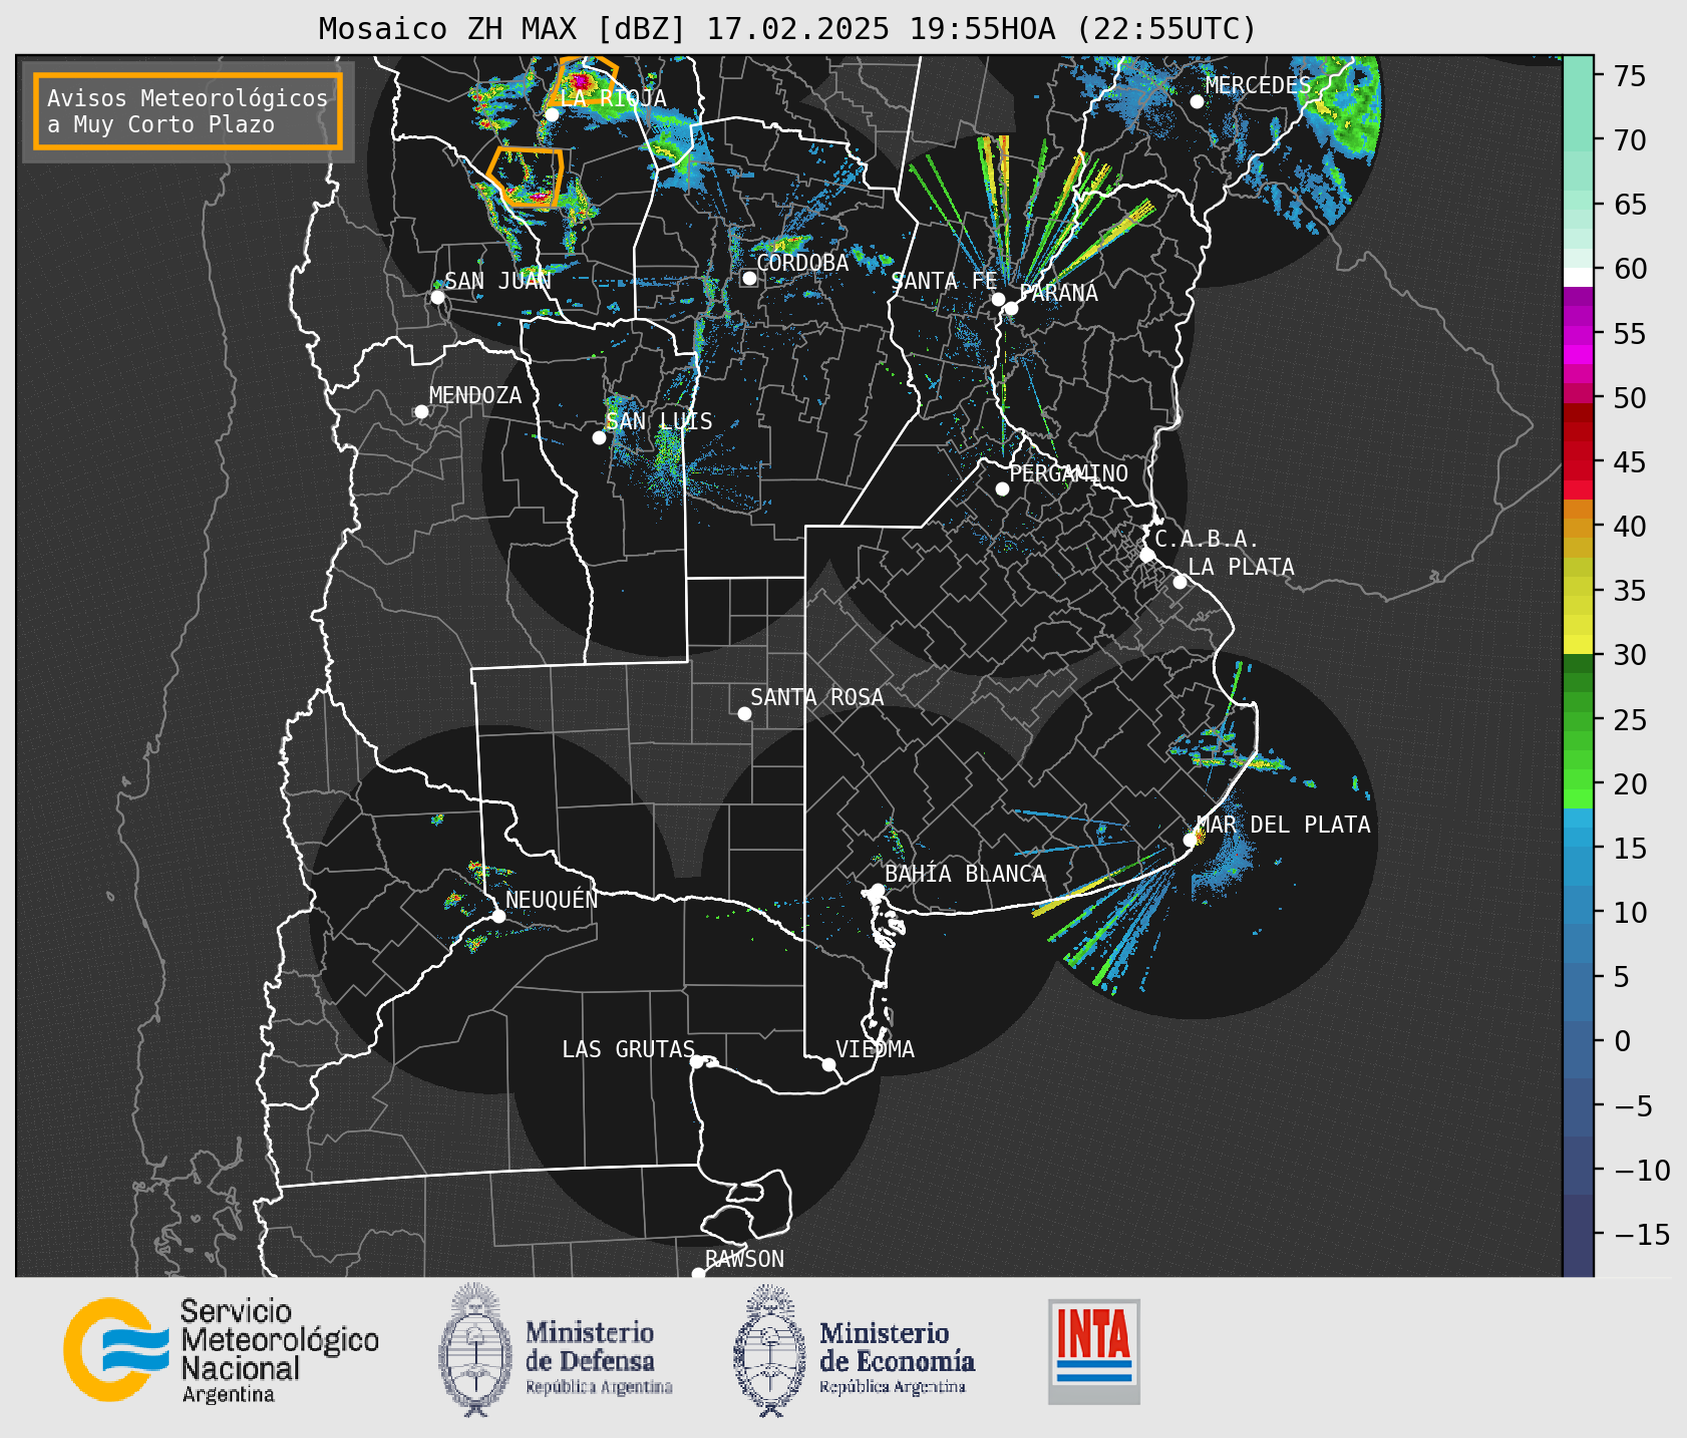
Task: Click the Mar del Plata city marker
Action: coord(1190,840)
